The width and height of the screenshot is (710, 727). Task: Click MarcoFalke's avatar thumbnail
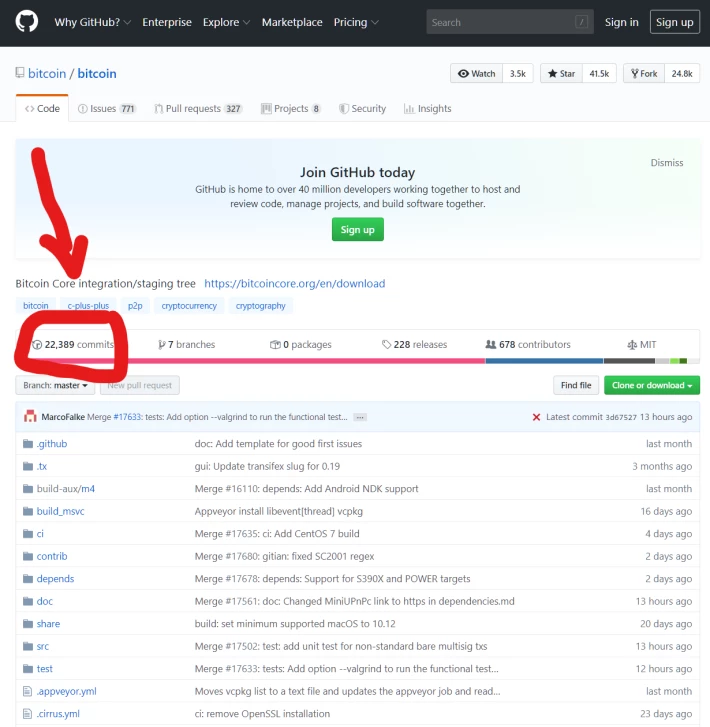[x=30, y=416]
